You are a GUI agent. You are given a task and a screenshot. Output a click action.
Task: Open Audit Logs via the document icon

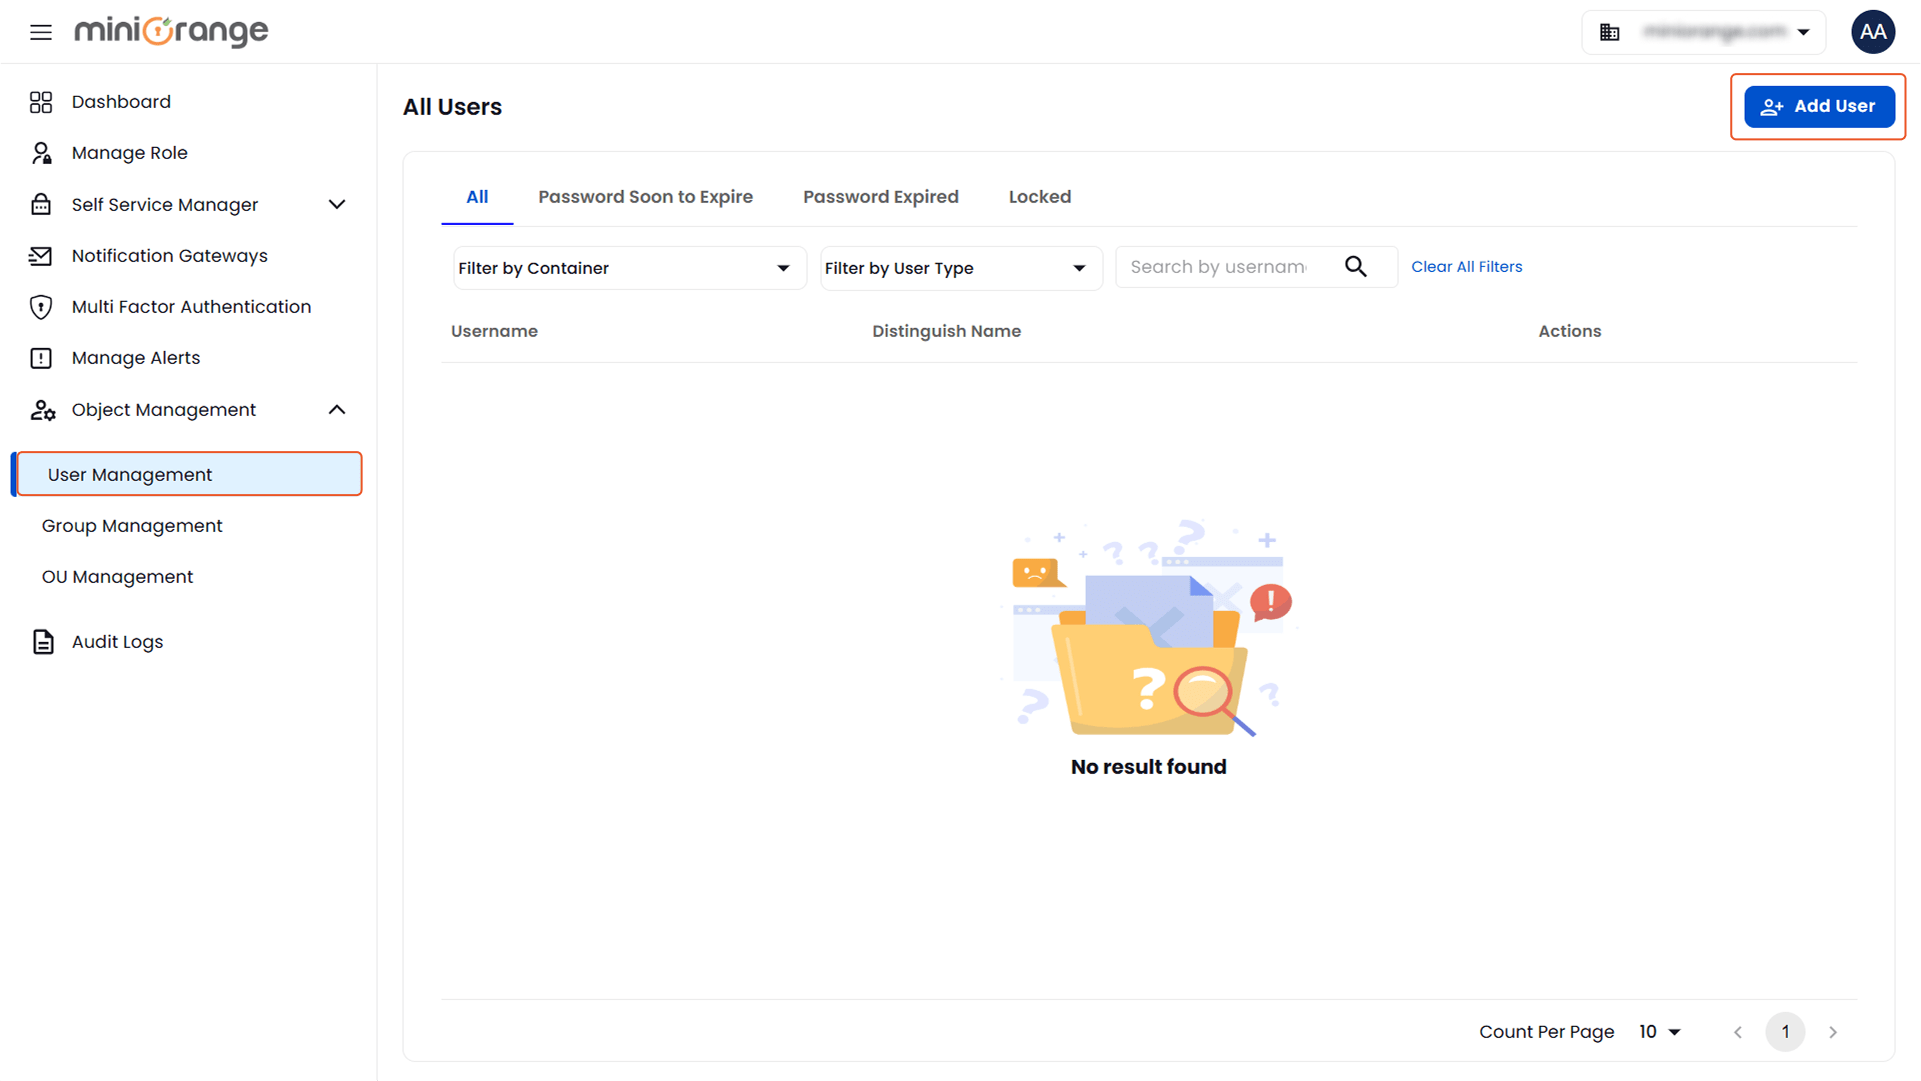coord(41,641)
